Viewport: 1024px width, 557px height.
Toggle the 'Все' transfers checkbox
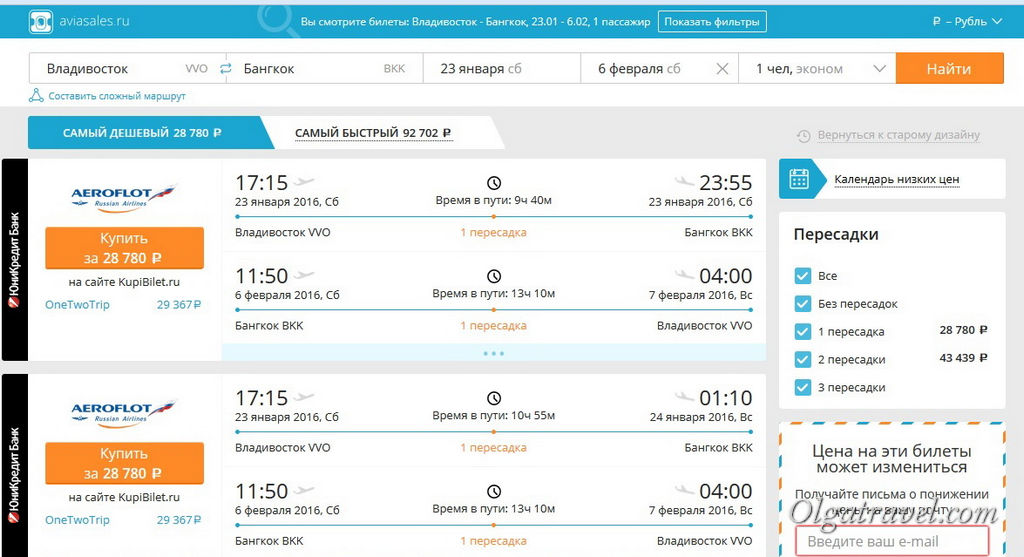coord(802,276)
